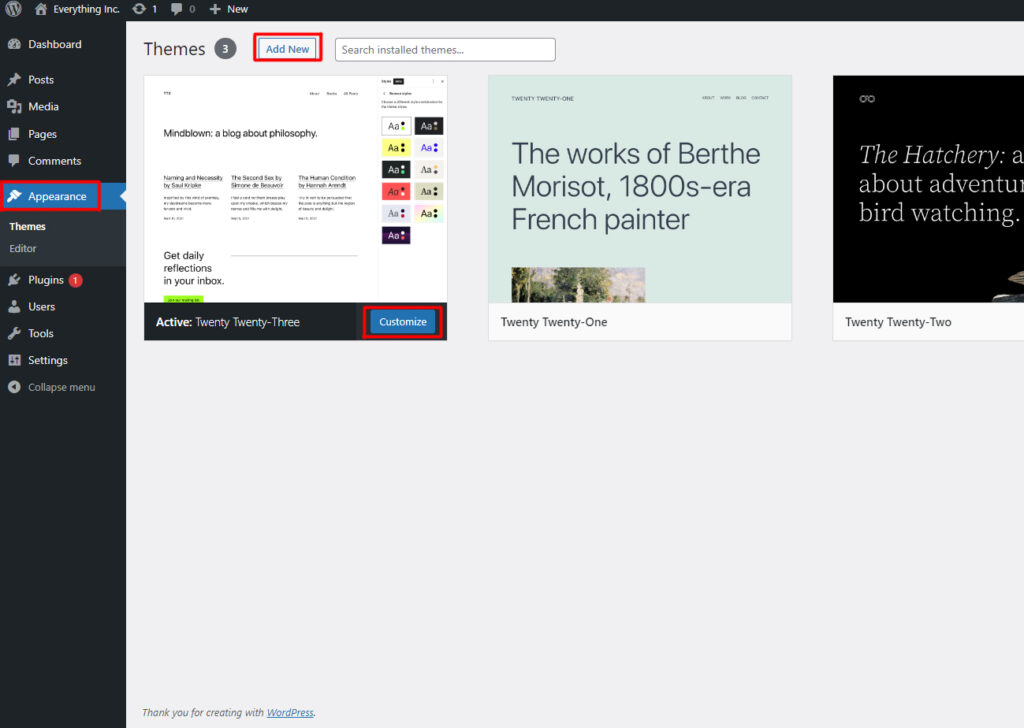Collapse the admin sidebar menu

(x=61, y=387)
